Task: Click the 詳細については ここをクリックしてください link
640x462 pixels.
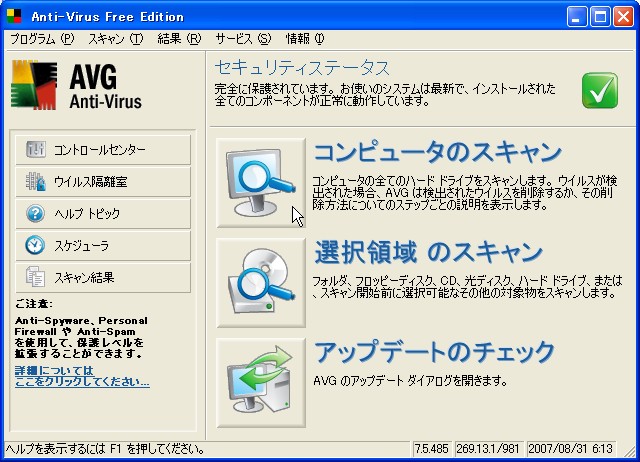Action: (x=82, y=376)
